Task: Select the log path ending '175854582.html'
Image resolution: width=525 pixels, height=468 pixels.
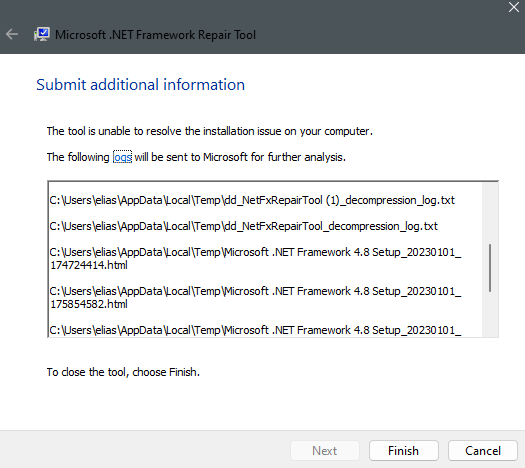Action: click(255, 298)
